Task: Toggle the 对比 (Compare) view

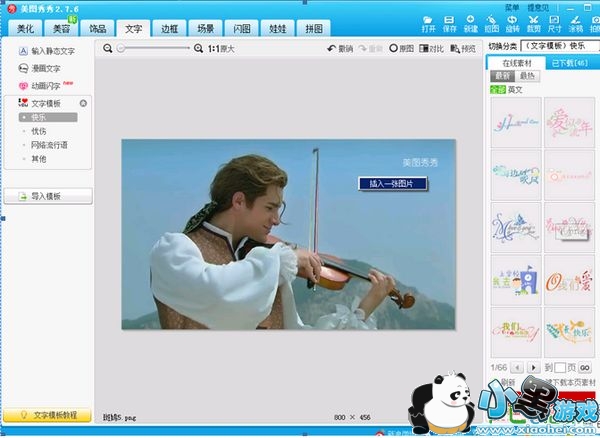Action: (x=432, y=49)
